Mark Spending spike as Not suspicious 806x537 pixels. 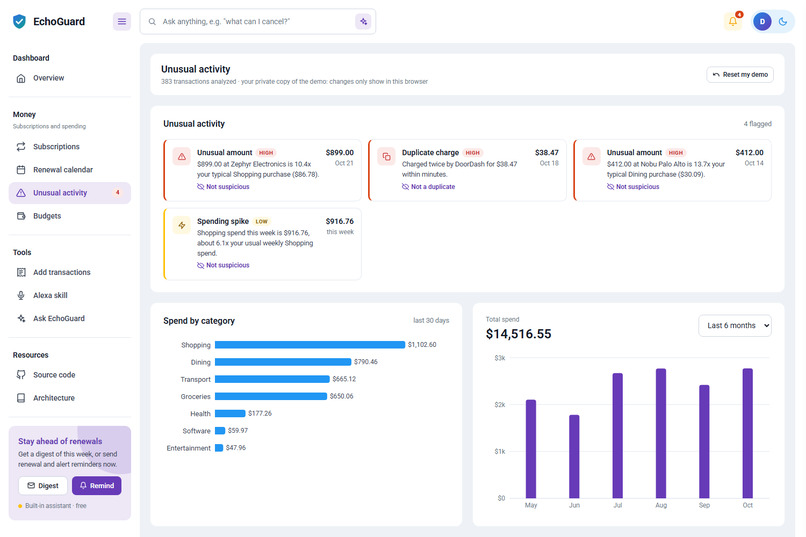click(223, 265)
